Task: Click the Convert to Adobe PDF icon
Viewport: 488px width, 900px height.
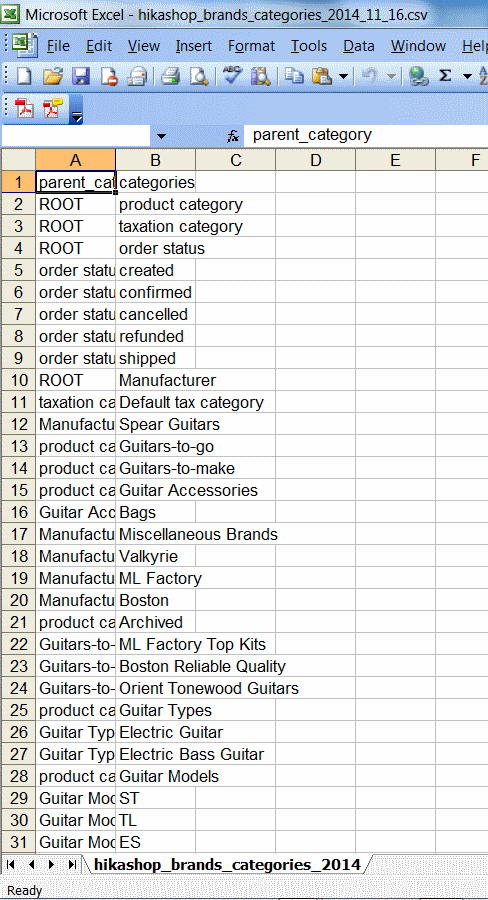Action: click(x=25, y=107)
